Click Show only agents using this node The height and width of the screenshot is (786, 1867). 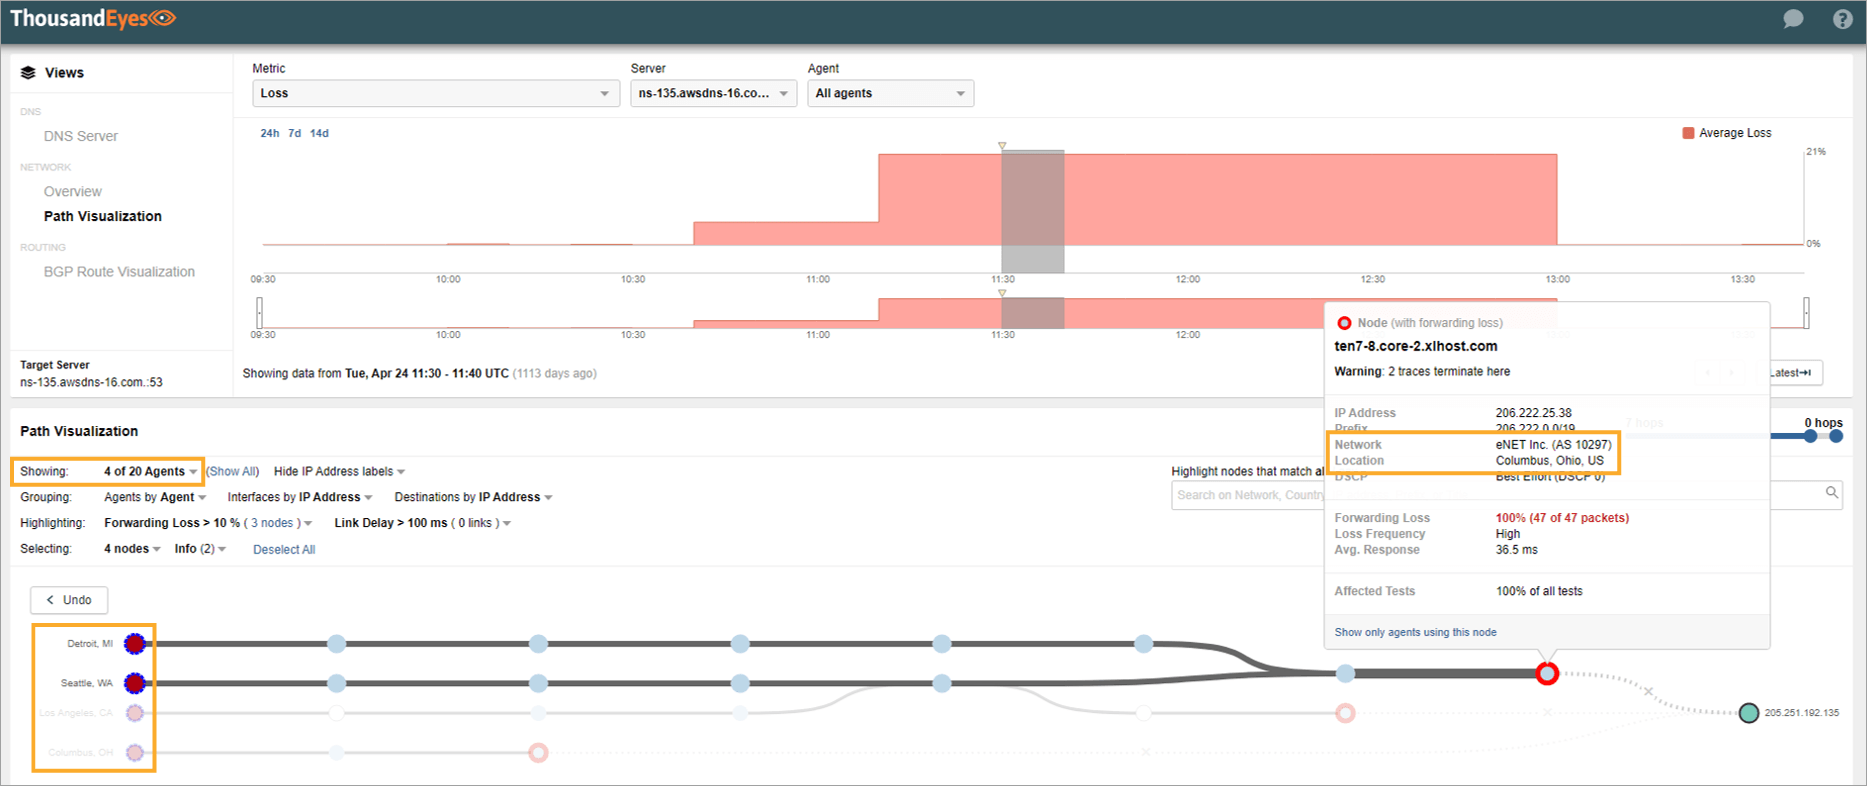point(1415,632)
